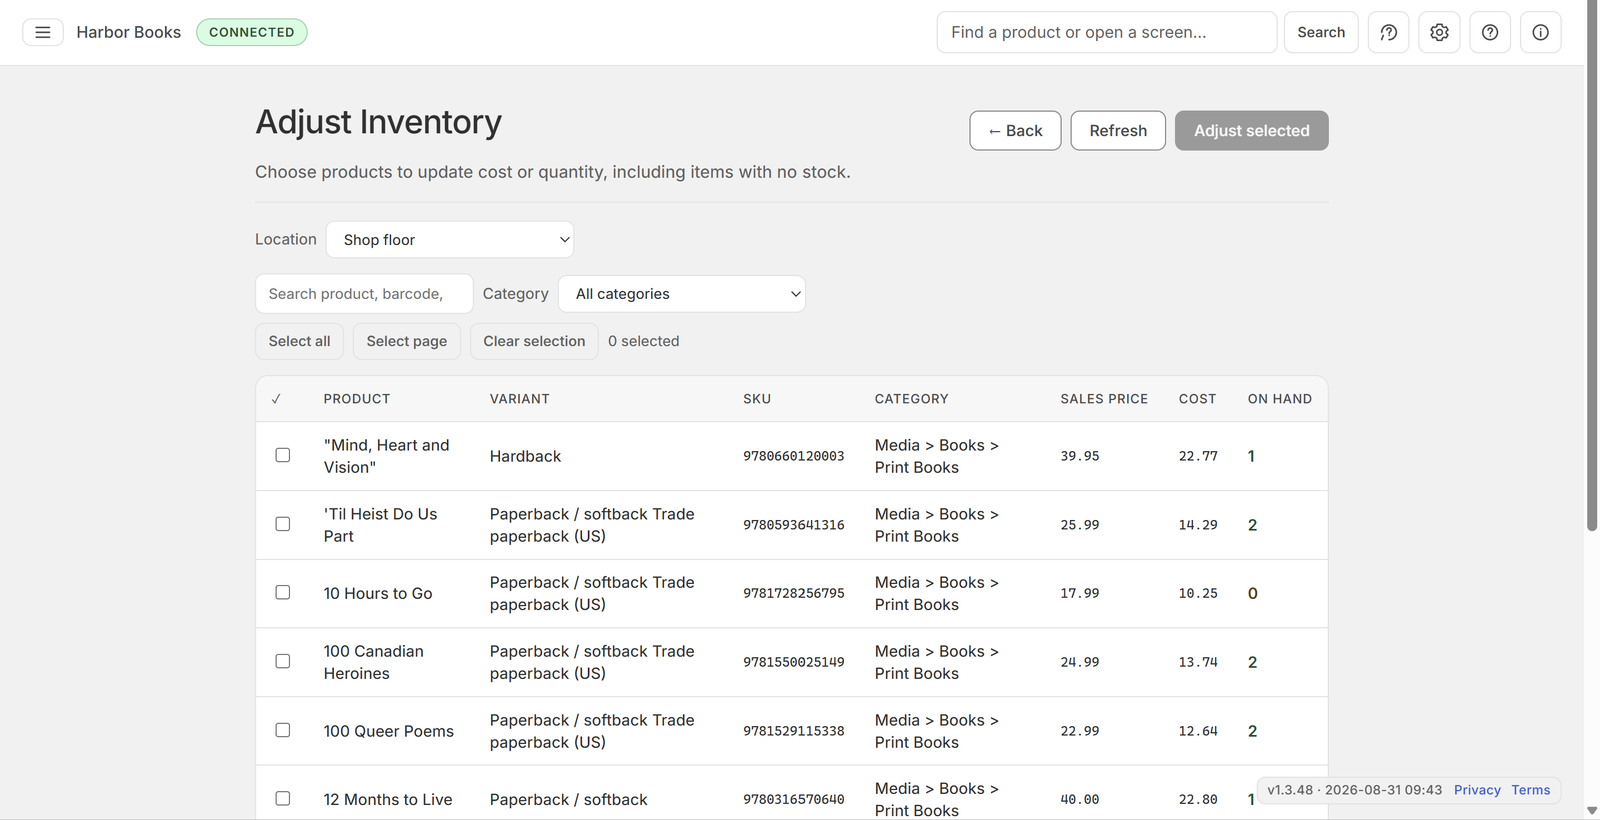Click sales price 39.95

pos(1080,456)
